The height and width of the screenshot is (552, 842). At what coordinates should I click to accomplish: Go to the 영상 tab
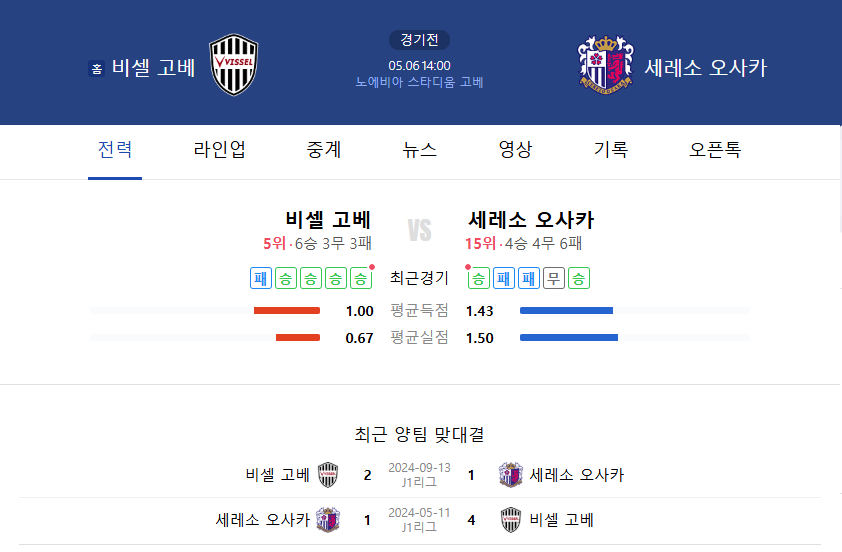pos(515,149)
